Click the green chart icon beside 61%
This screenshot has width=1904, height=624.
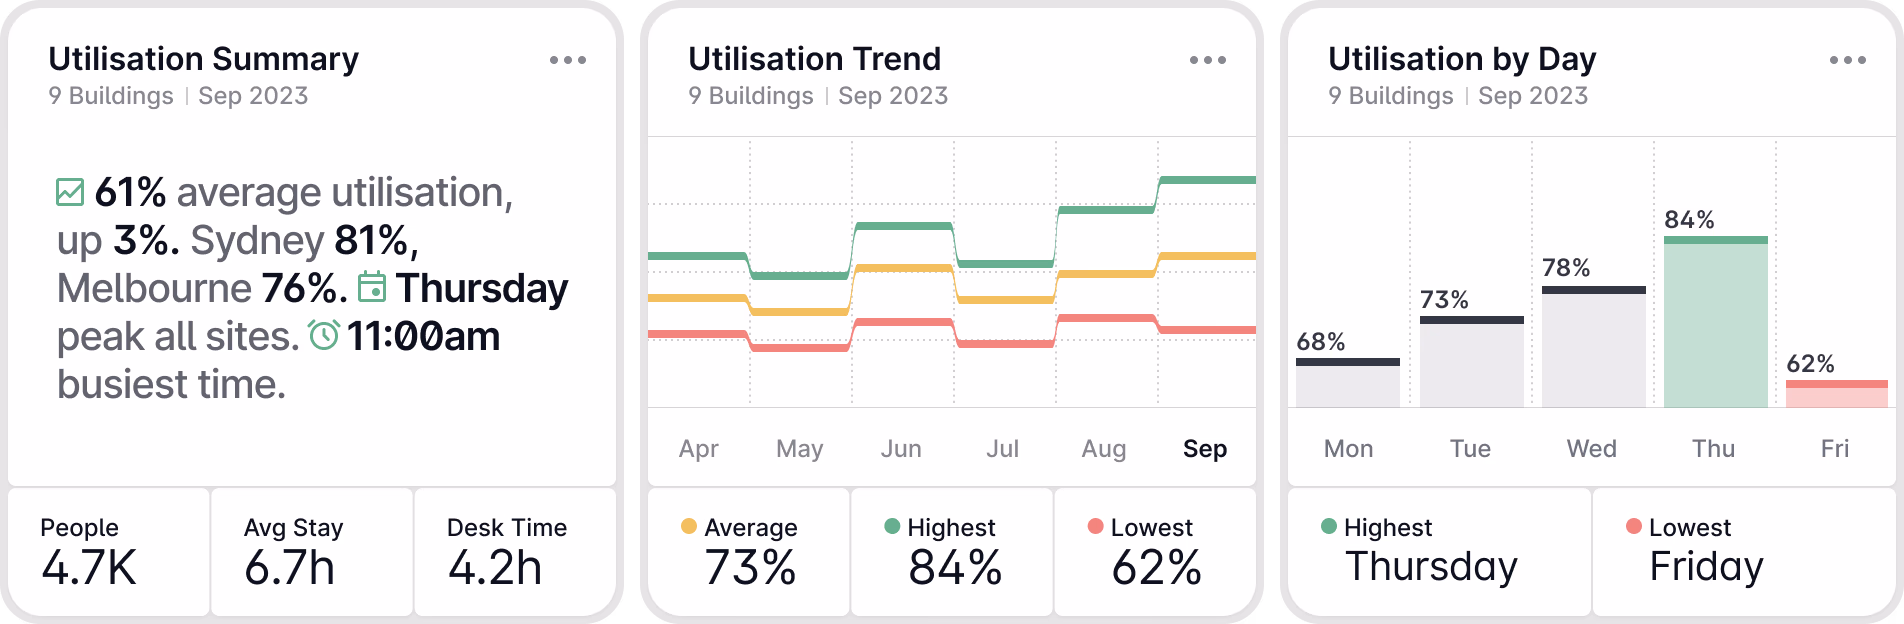coord(70,192)
